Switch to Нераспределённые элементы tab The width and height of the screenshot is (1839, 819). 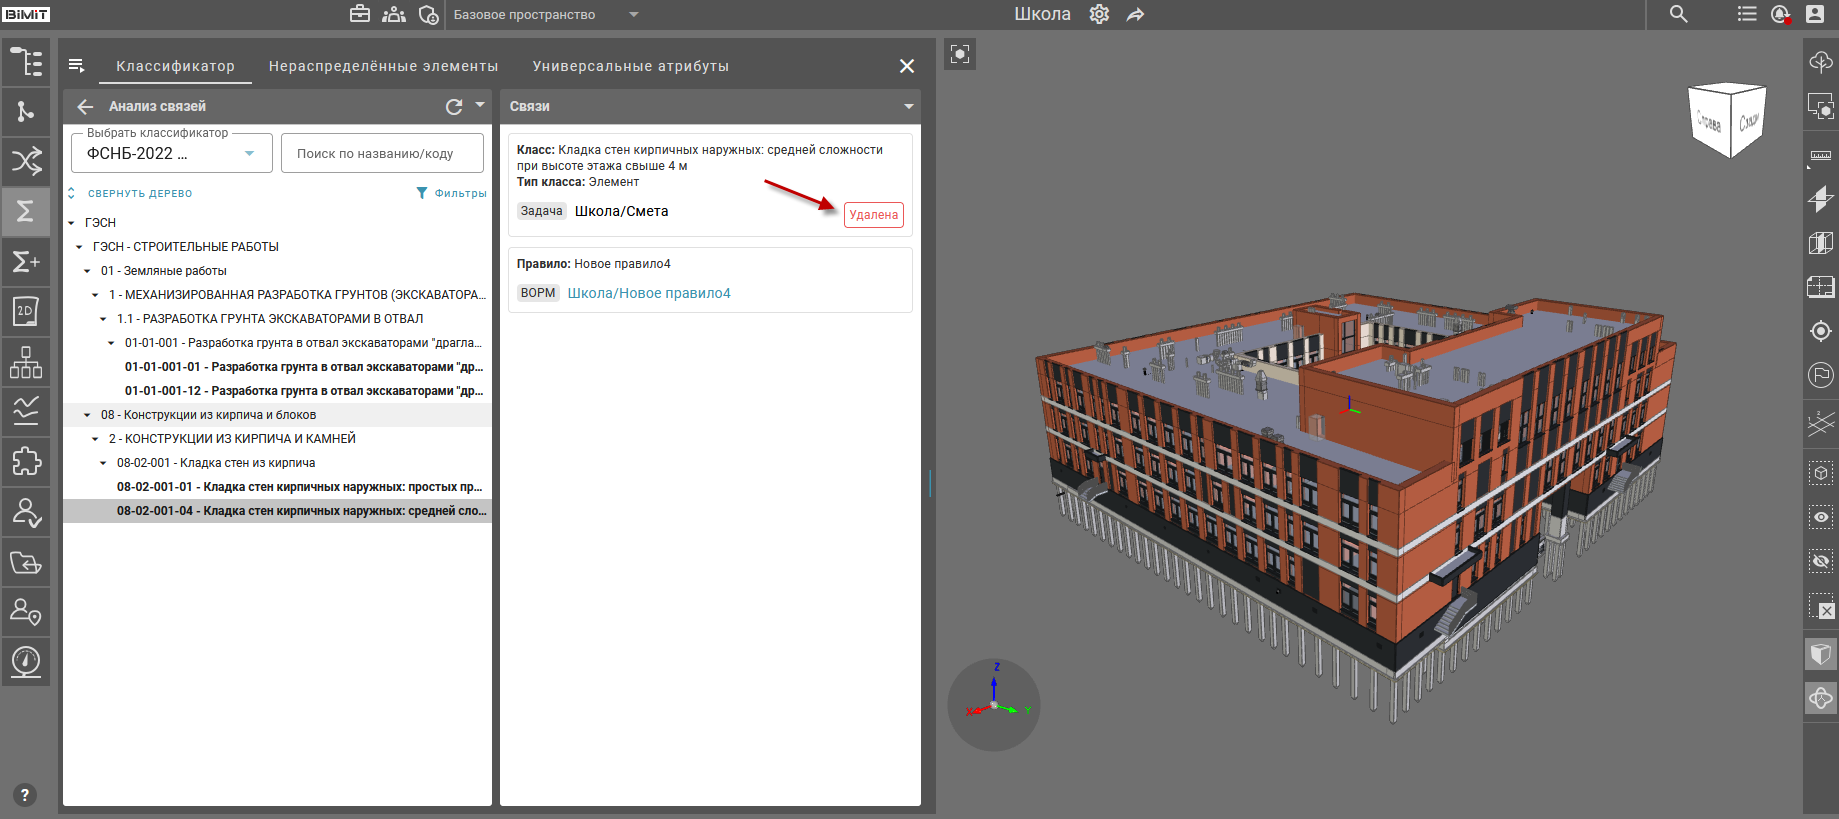click(x=383, y=66)
